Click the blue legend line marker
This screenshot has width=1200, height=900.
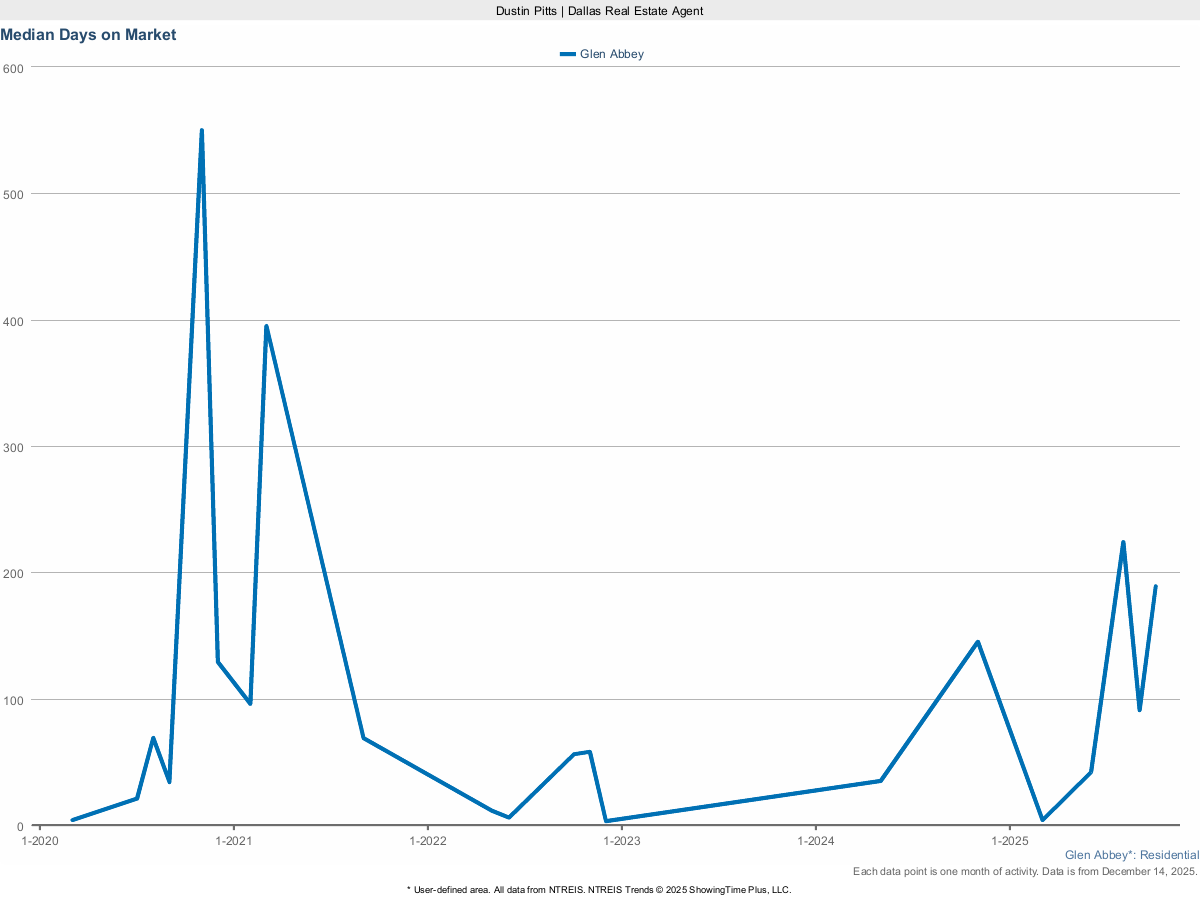coord(567,54)
